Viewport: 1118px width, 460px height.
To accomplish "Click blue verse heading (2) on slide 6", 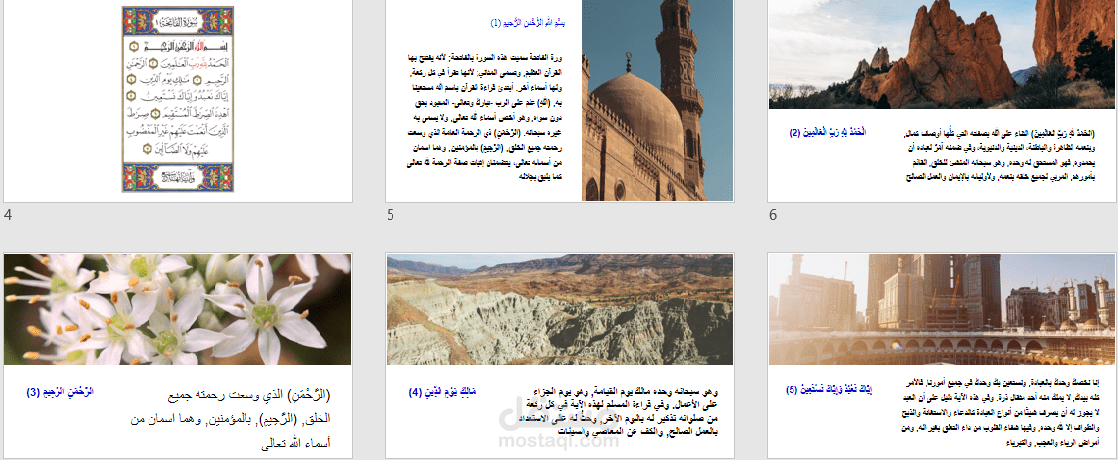I will click(x=827, y=132).
